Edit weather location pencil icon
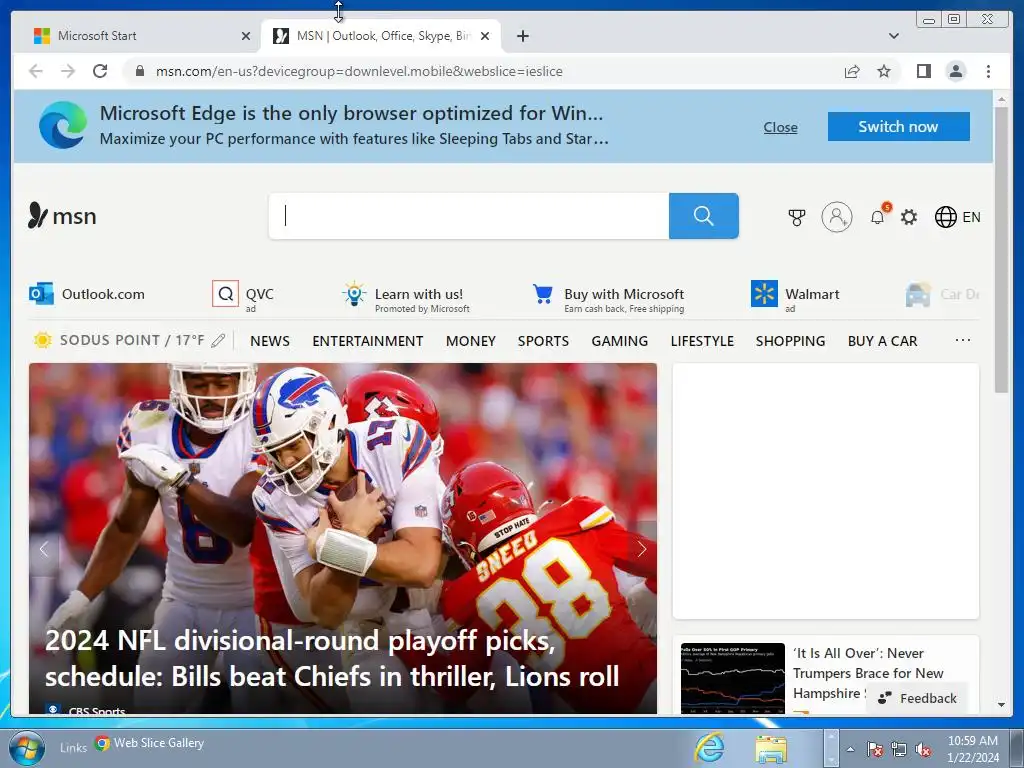This screenshot has height=768, width=1024. (x=219, y=340)
